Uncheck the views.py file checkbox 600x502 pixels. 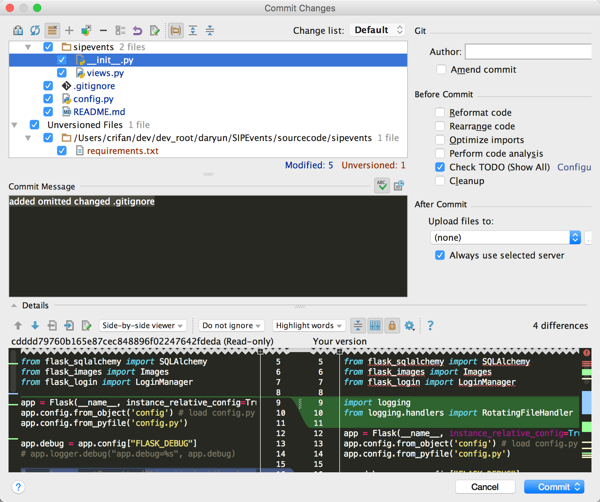[62, 73]
